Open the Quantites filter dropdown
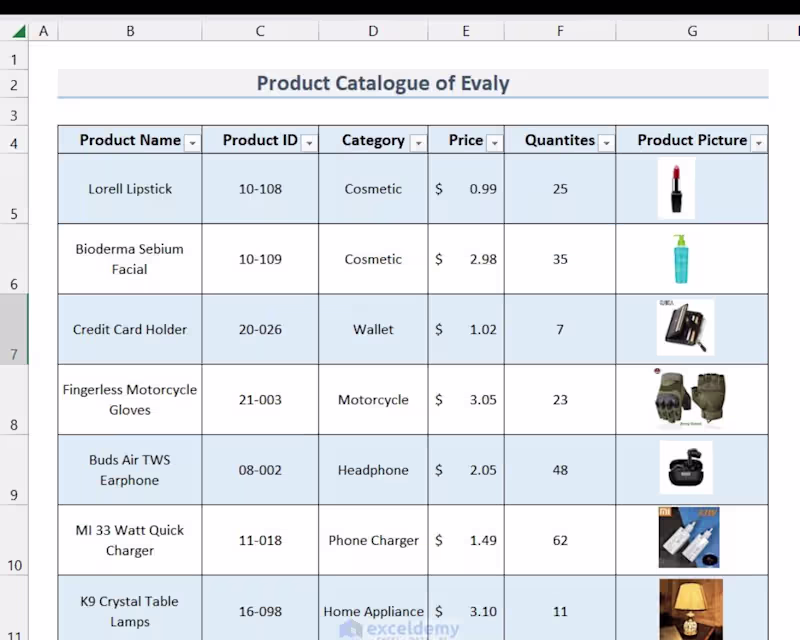This screenshot has height=640, width=800. pos(606,143)
